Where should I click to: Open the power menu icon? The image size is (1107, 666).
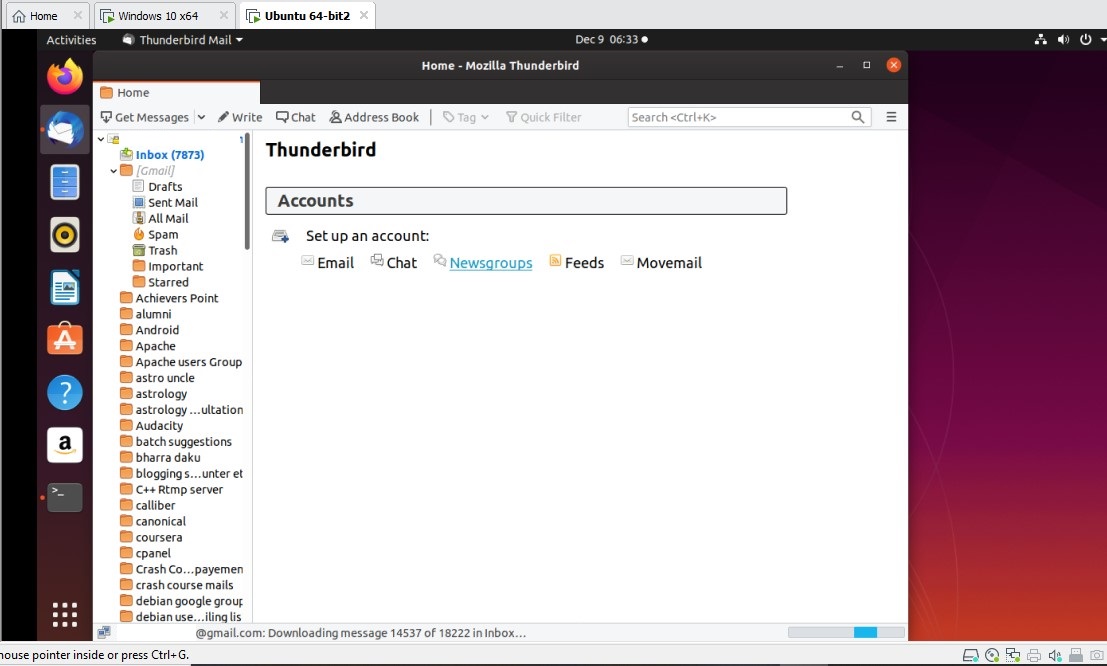(1086, 40)
